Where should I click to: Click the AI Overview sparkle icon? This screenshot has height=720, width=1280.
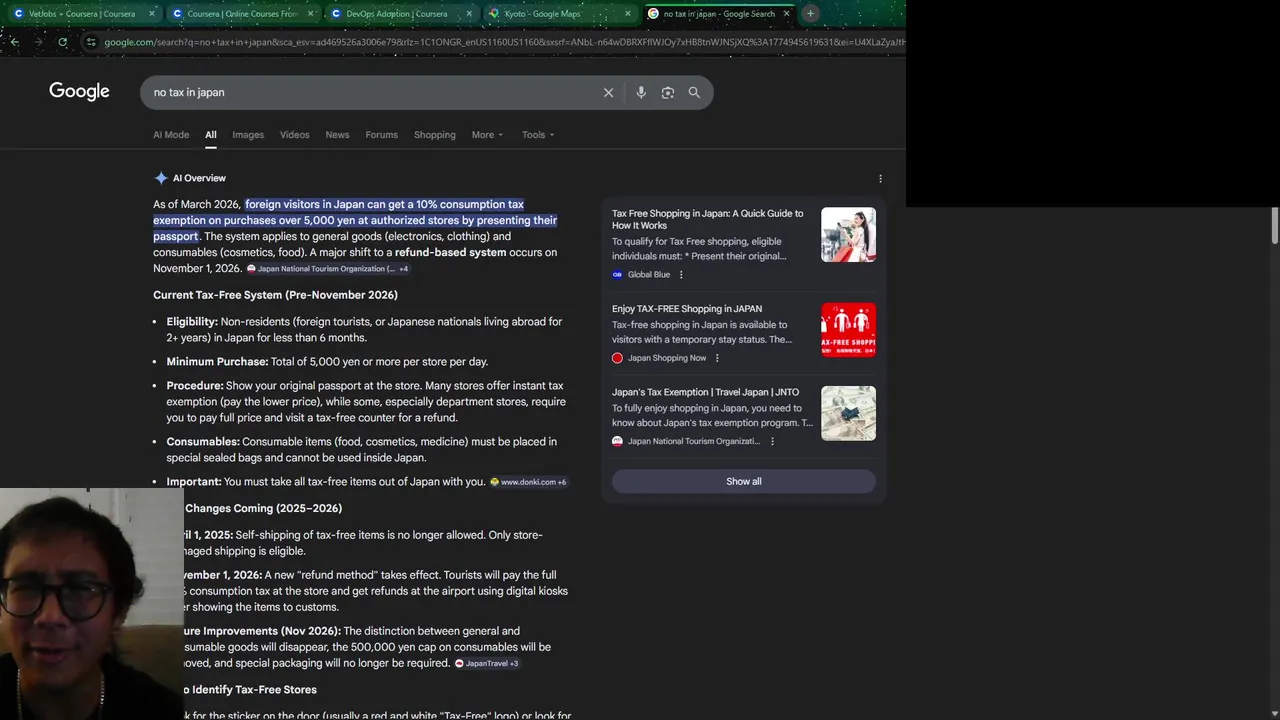[161, 178]
